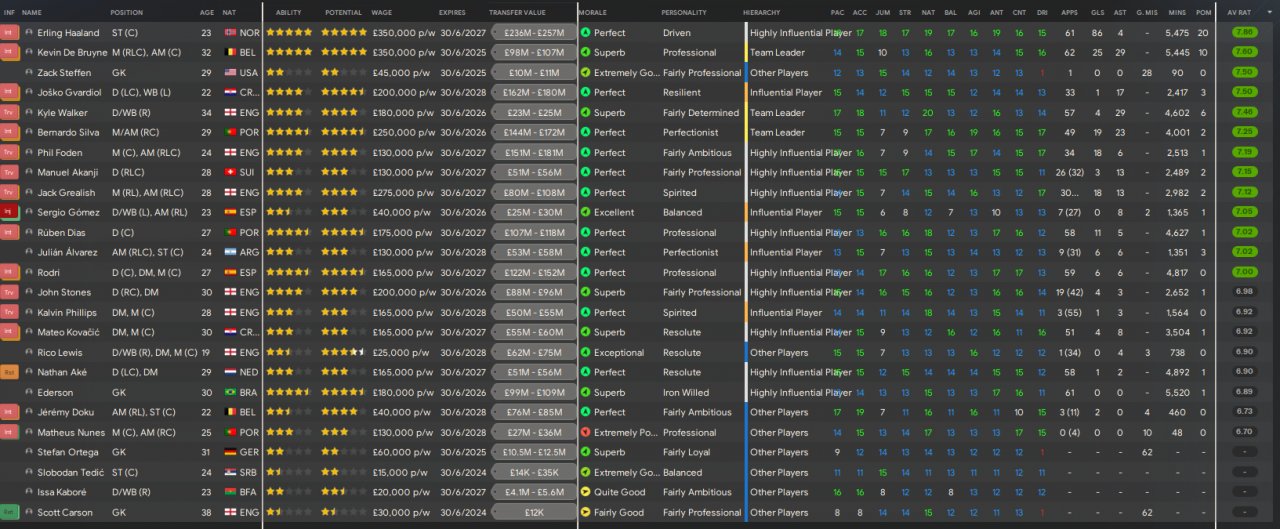This screenshot has width=1280, height=529.
Task: Click the Serbia flag on Slobodan Tedić's row
Action: [229, 473]
